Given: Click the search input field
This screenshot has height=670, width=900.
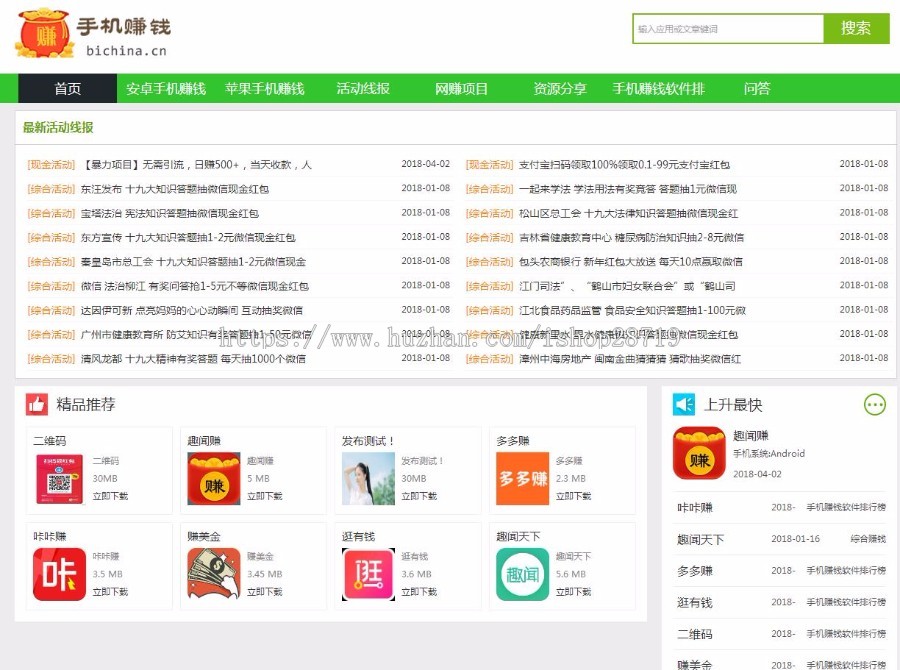Looking at the screenshot, I should (730, 29).
